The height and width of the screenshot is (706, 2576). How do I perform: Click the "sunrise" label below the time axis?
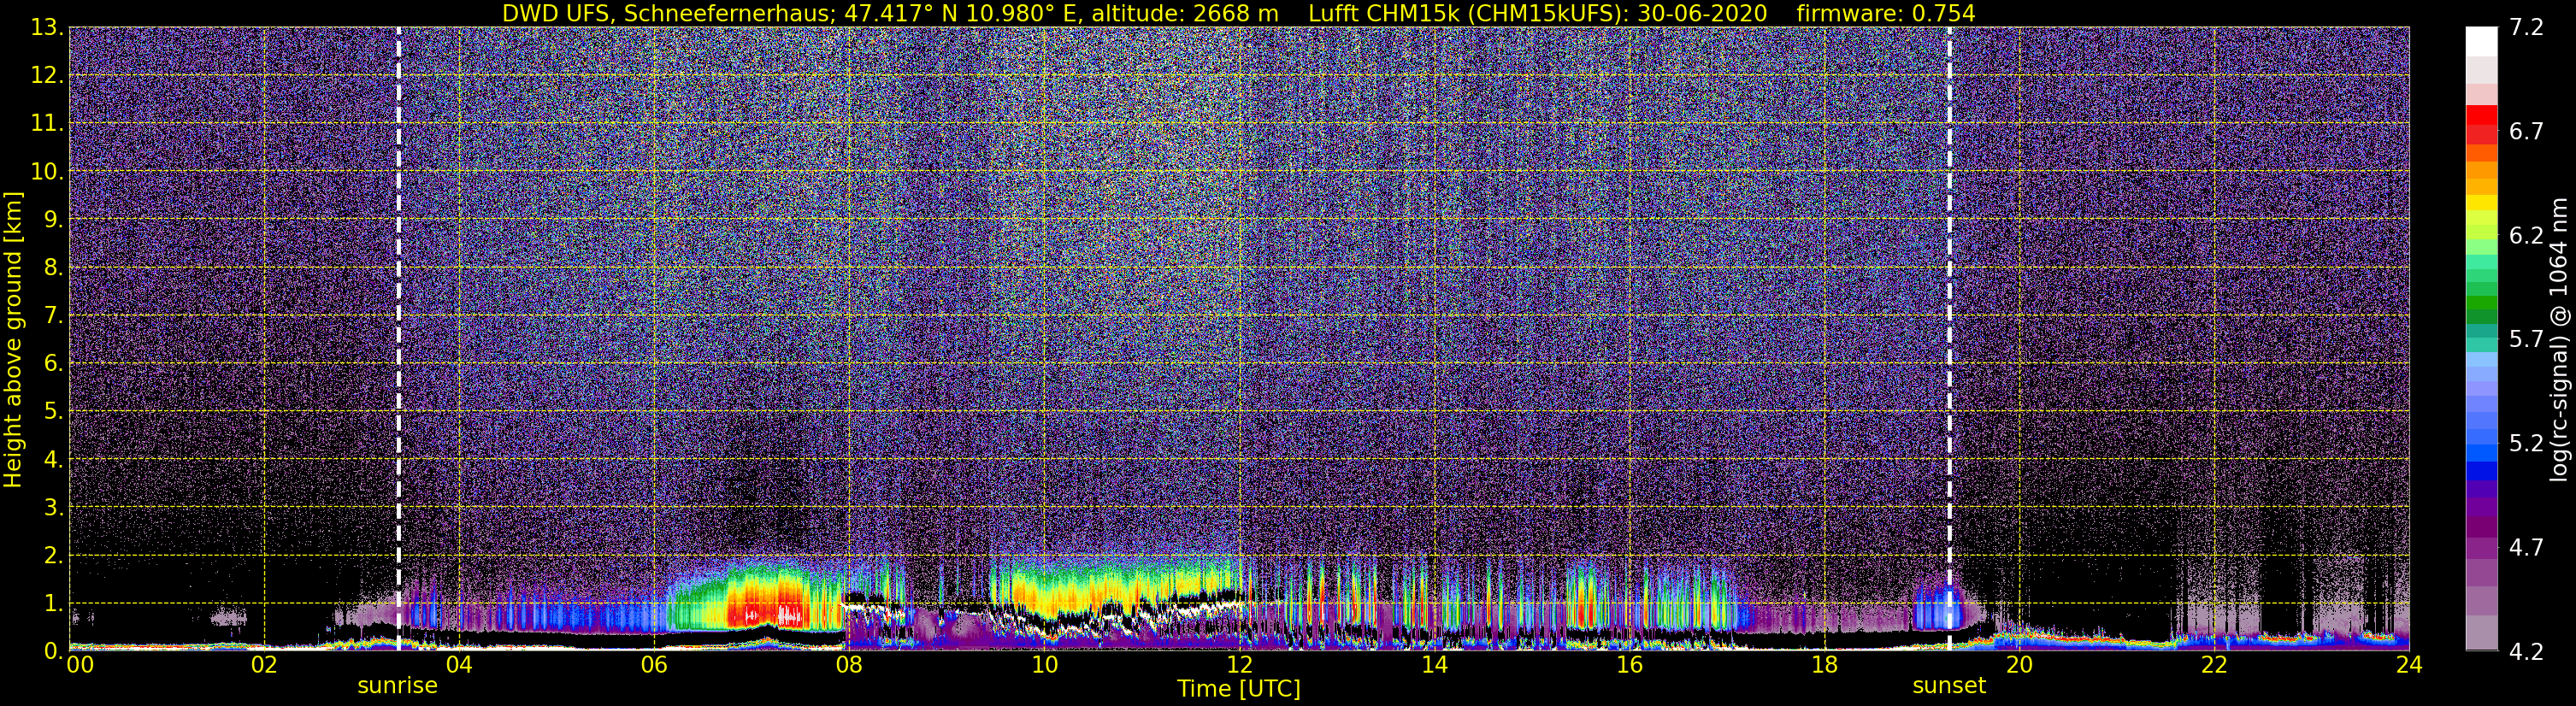pos(398,686)
